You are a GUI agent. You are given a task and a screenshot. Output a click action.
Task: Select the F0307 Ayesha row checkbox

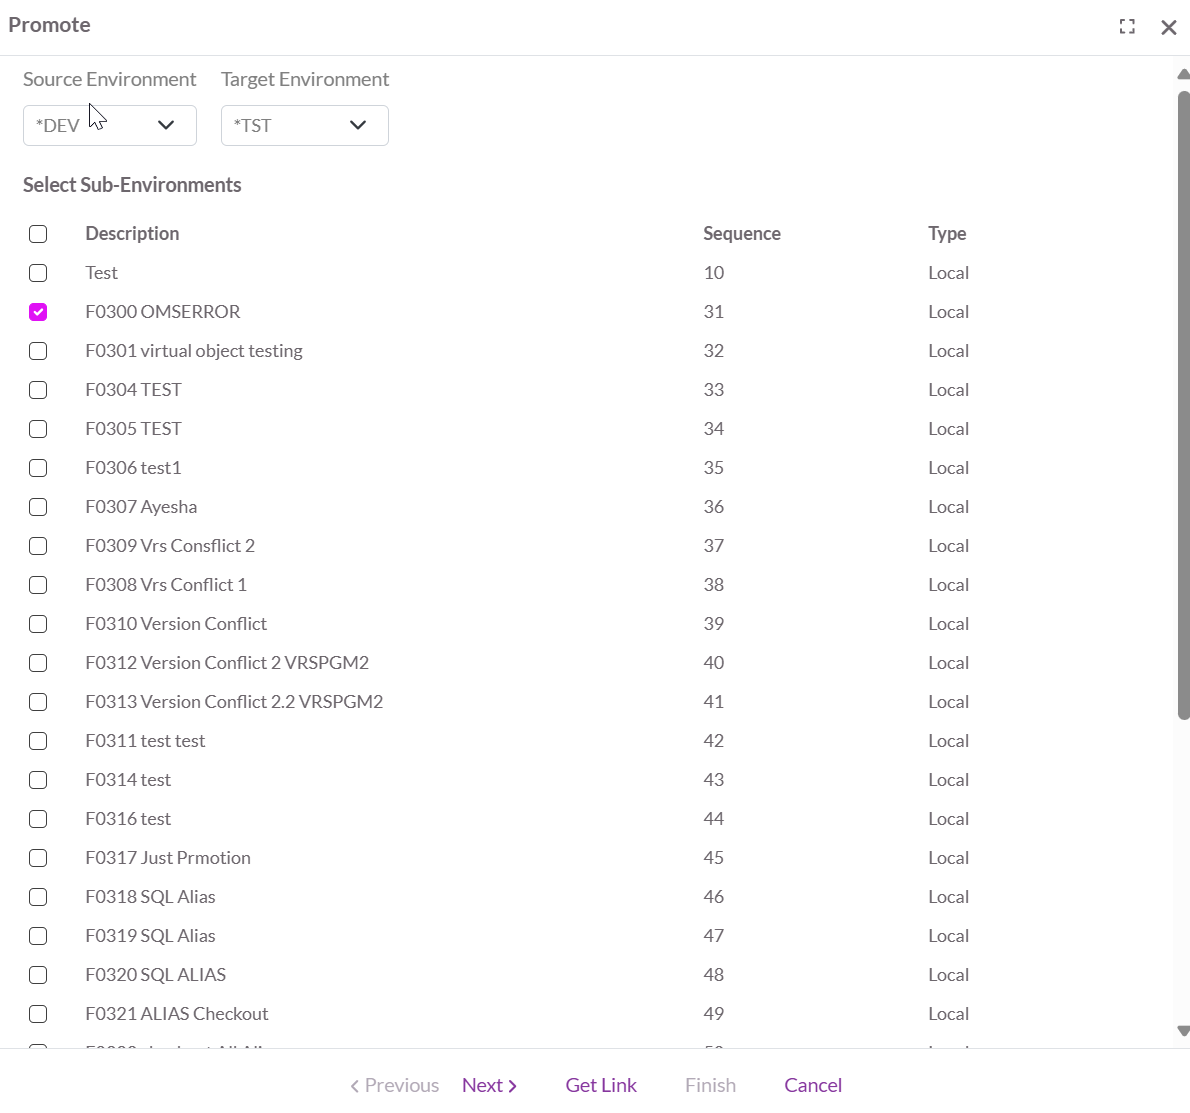click(38, 507)
